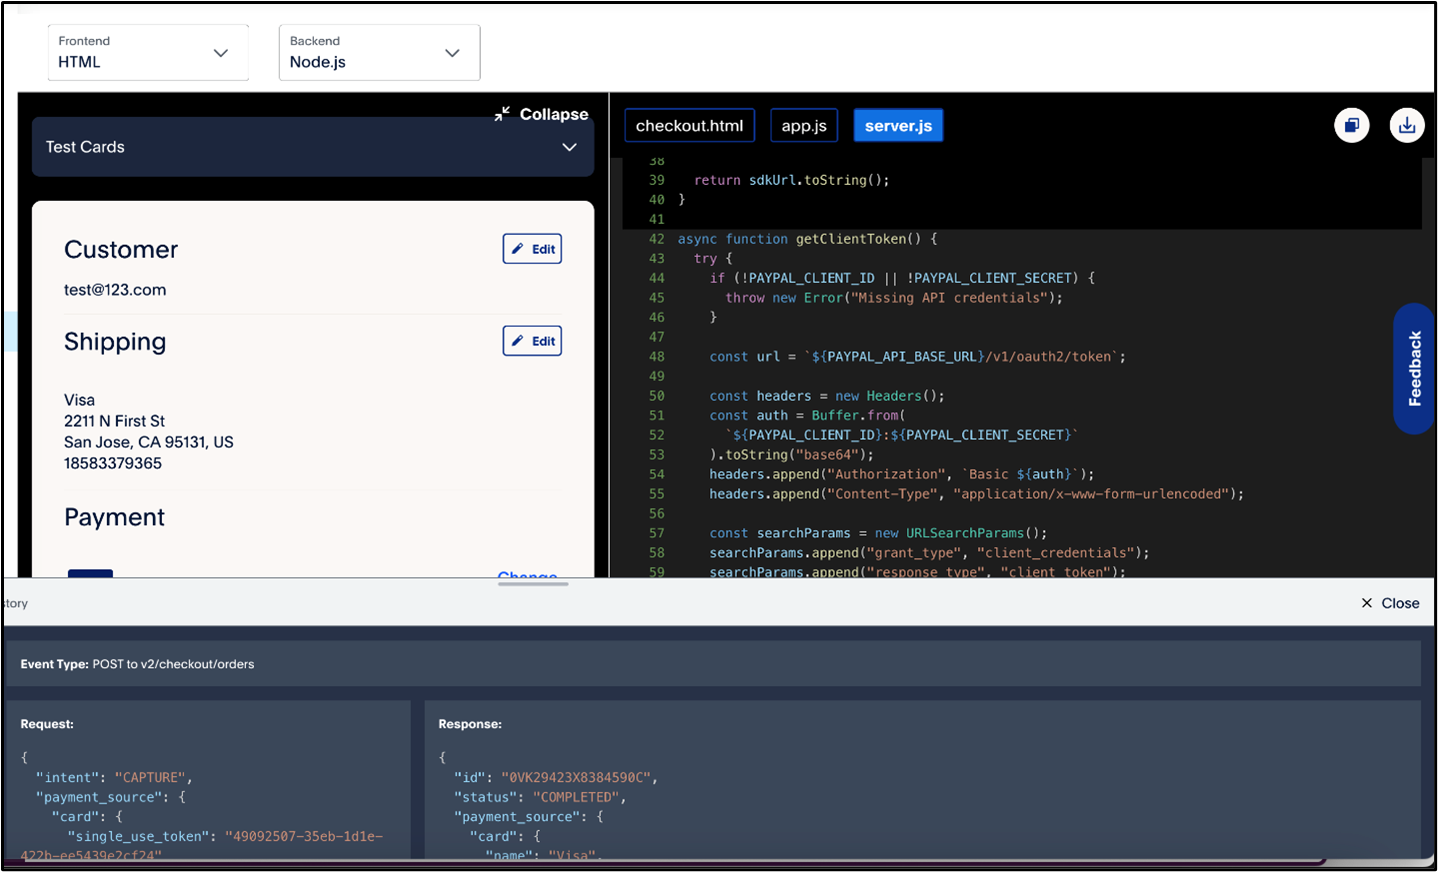Screen dimensions: 1438x872
Task: Open the Feedback side button
Action: coord(1414,368)
